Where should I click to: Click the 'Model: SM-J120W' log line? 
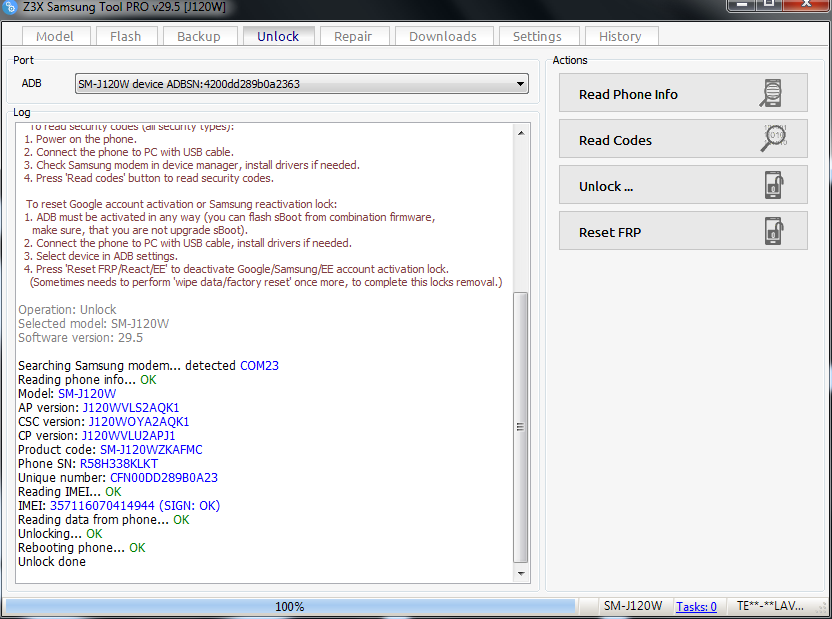(67, 394)
